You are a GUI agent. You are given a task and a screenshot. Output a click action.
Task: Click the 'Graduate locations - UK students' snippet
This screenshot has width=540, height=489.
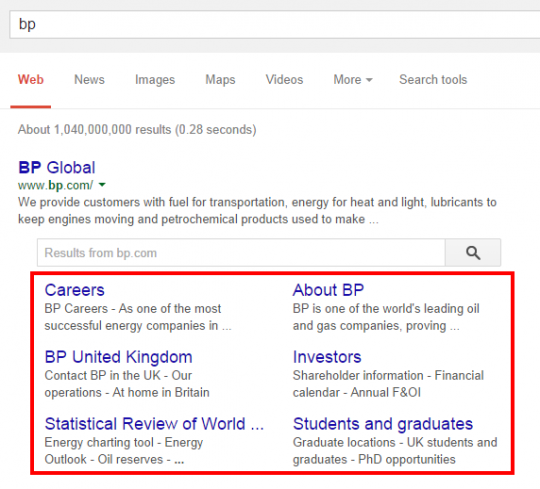click(x=395, y=451)
